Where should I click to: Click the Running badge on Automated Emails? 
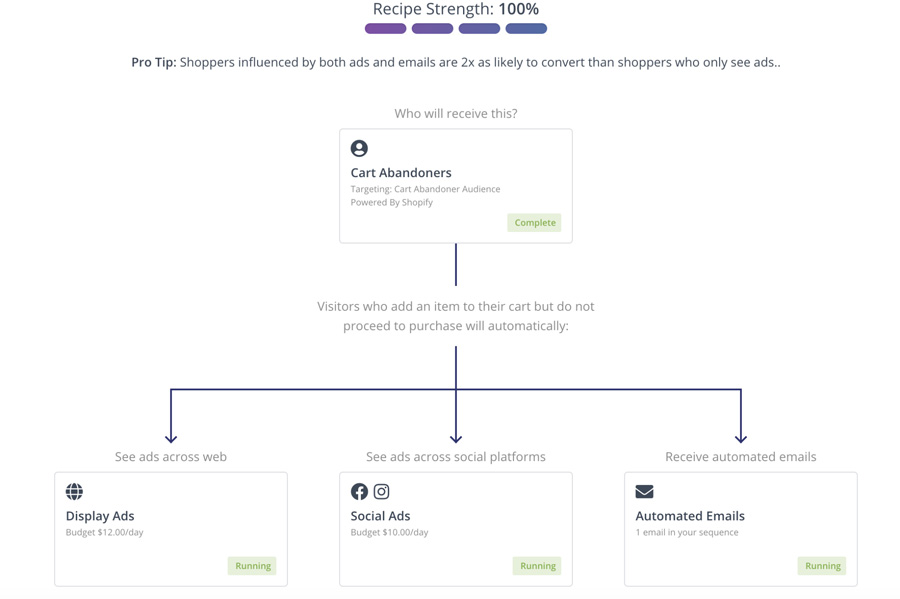(x=822, y=566)
